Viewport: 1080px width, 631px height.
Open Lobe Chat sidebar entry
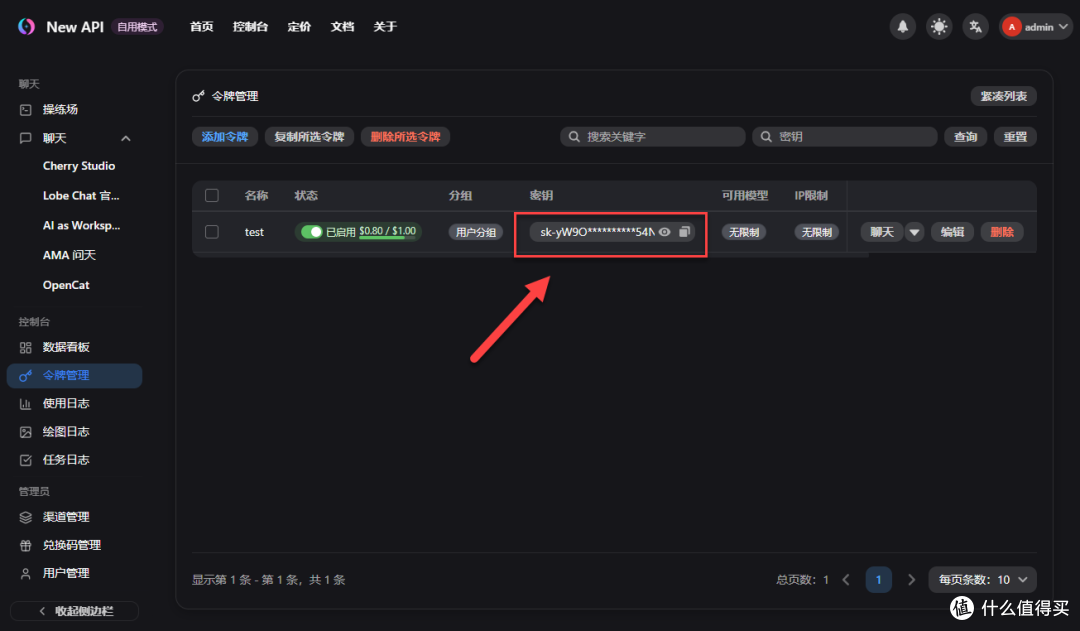[x=81, y=196]
